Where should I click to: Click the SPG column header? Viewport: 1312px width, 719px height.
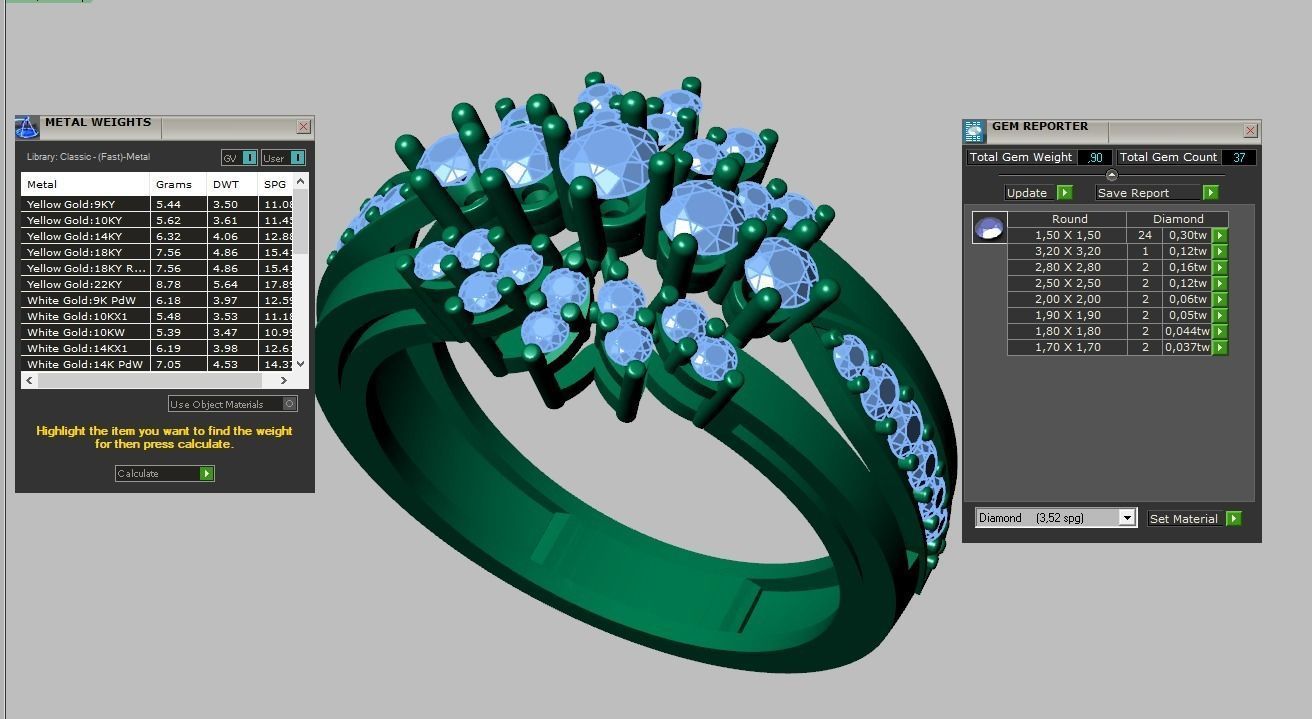pos(276,184)
